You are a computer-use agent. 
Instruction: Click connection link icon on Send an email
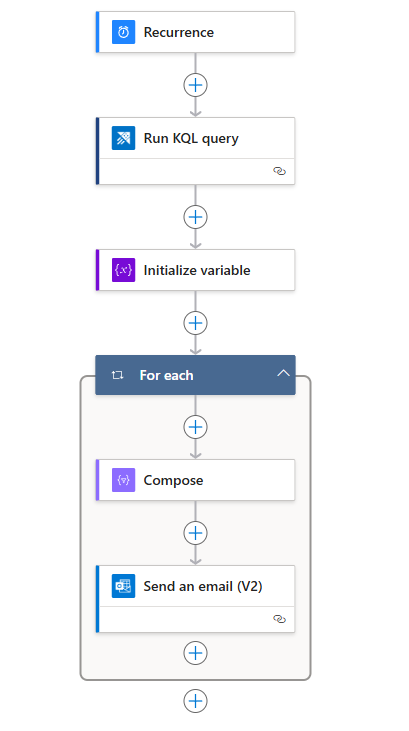point(279,619)
